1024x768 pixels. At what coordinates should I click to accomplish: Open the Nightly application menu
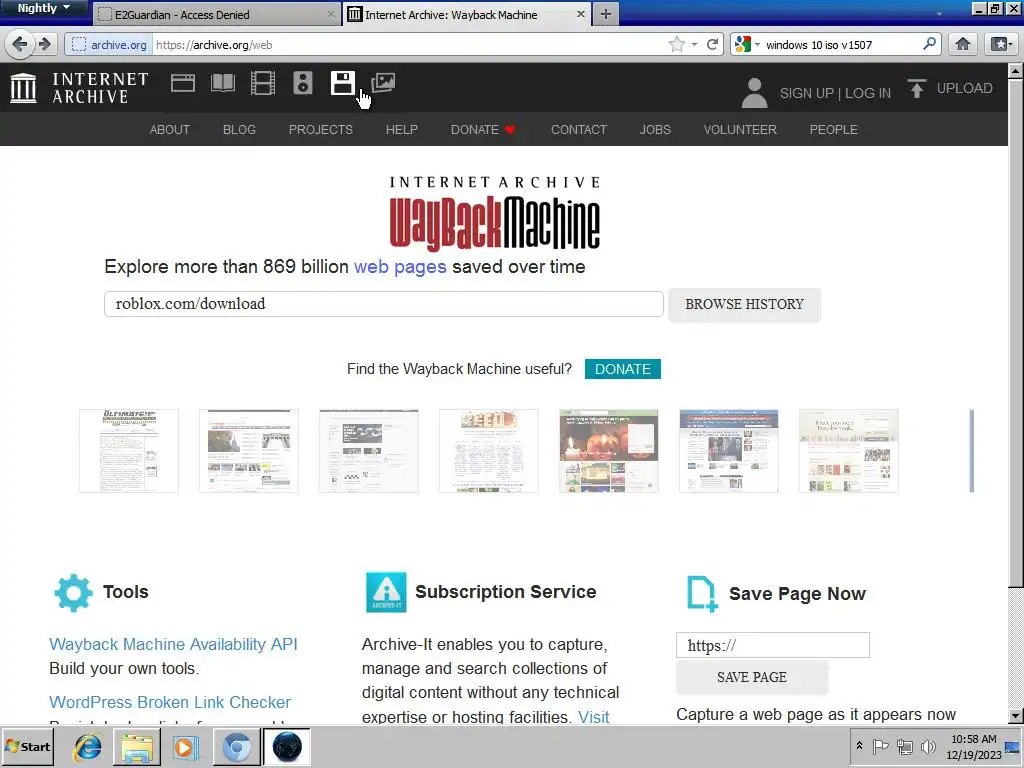43,8
